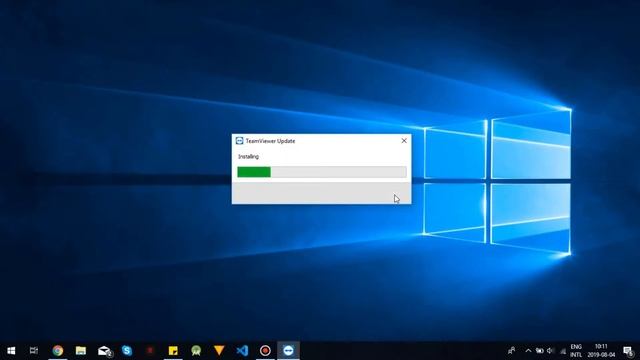
Task: Open the network status tray icon
Action: point(563,351)
